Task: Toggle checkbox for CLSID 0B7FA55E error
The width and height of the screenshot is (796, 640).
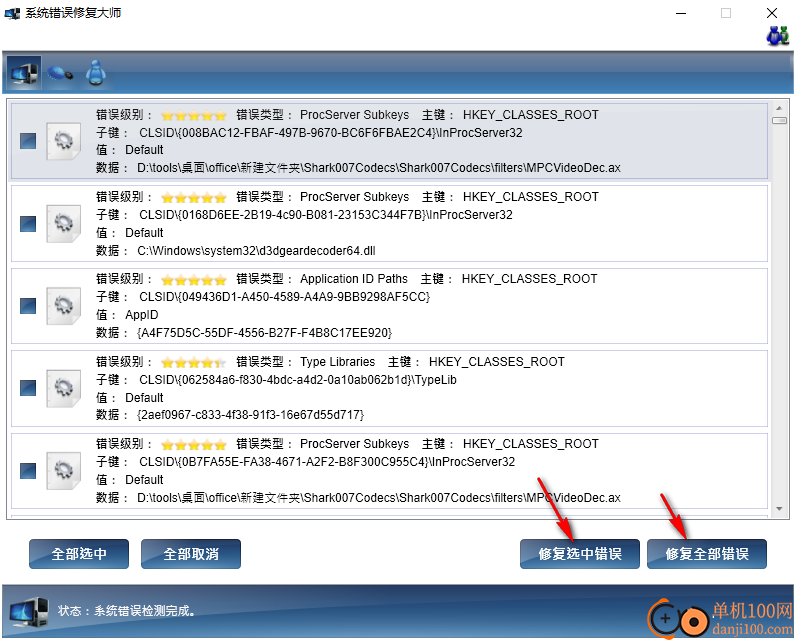Action: click(x=28, y=470)
